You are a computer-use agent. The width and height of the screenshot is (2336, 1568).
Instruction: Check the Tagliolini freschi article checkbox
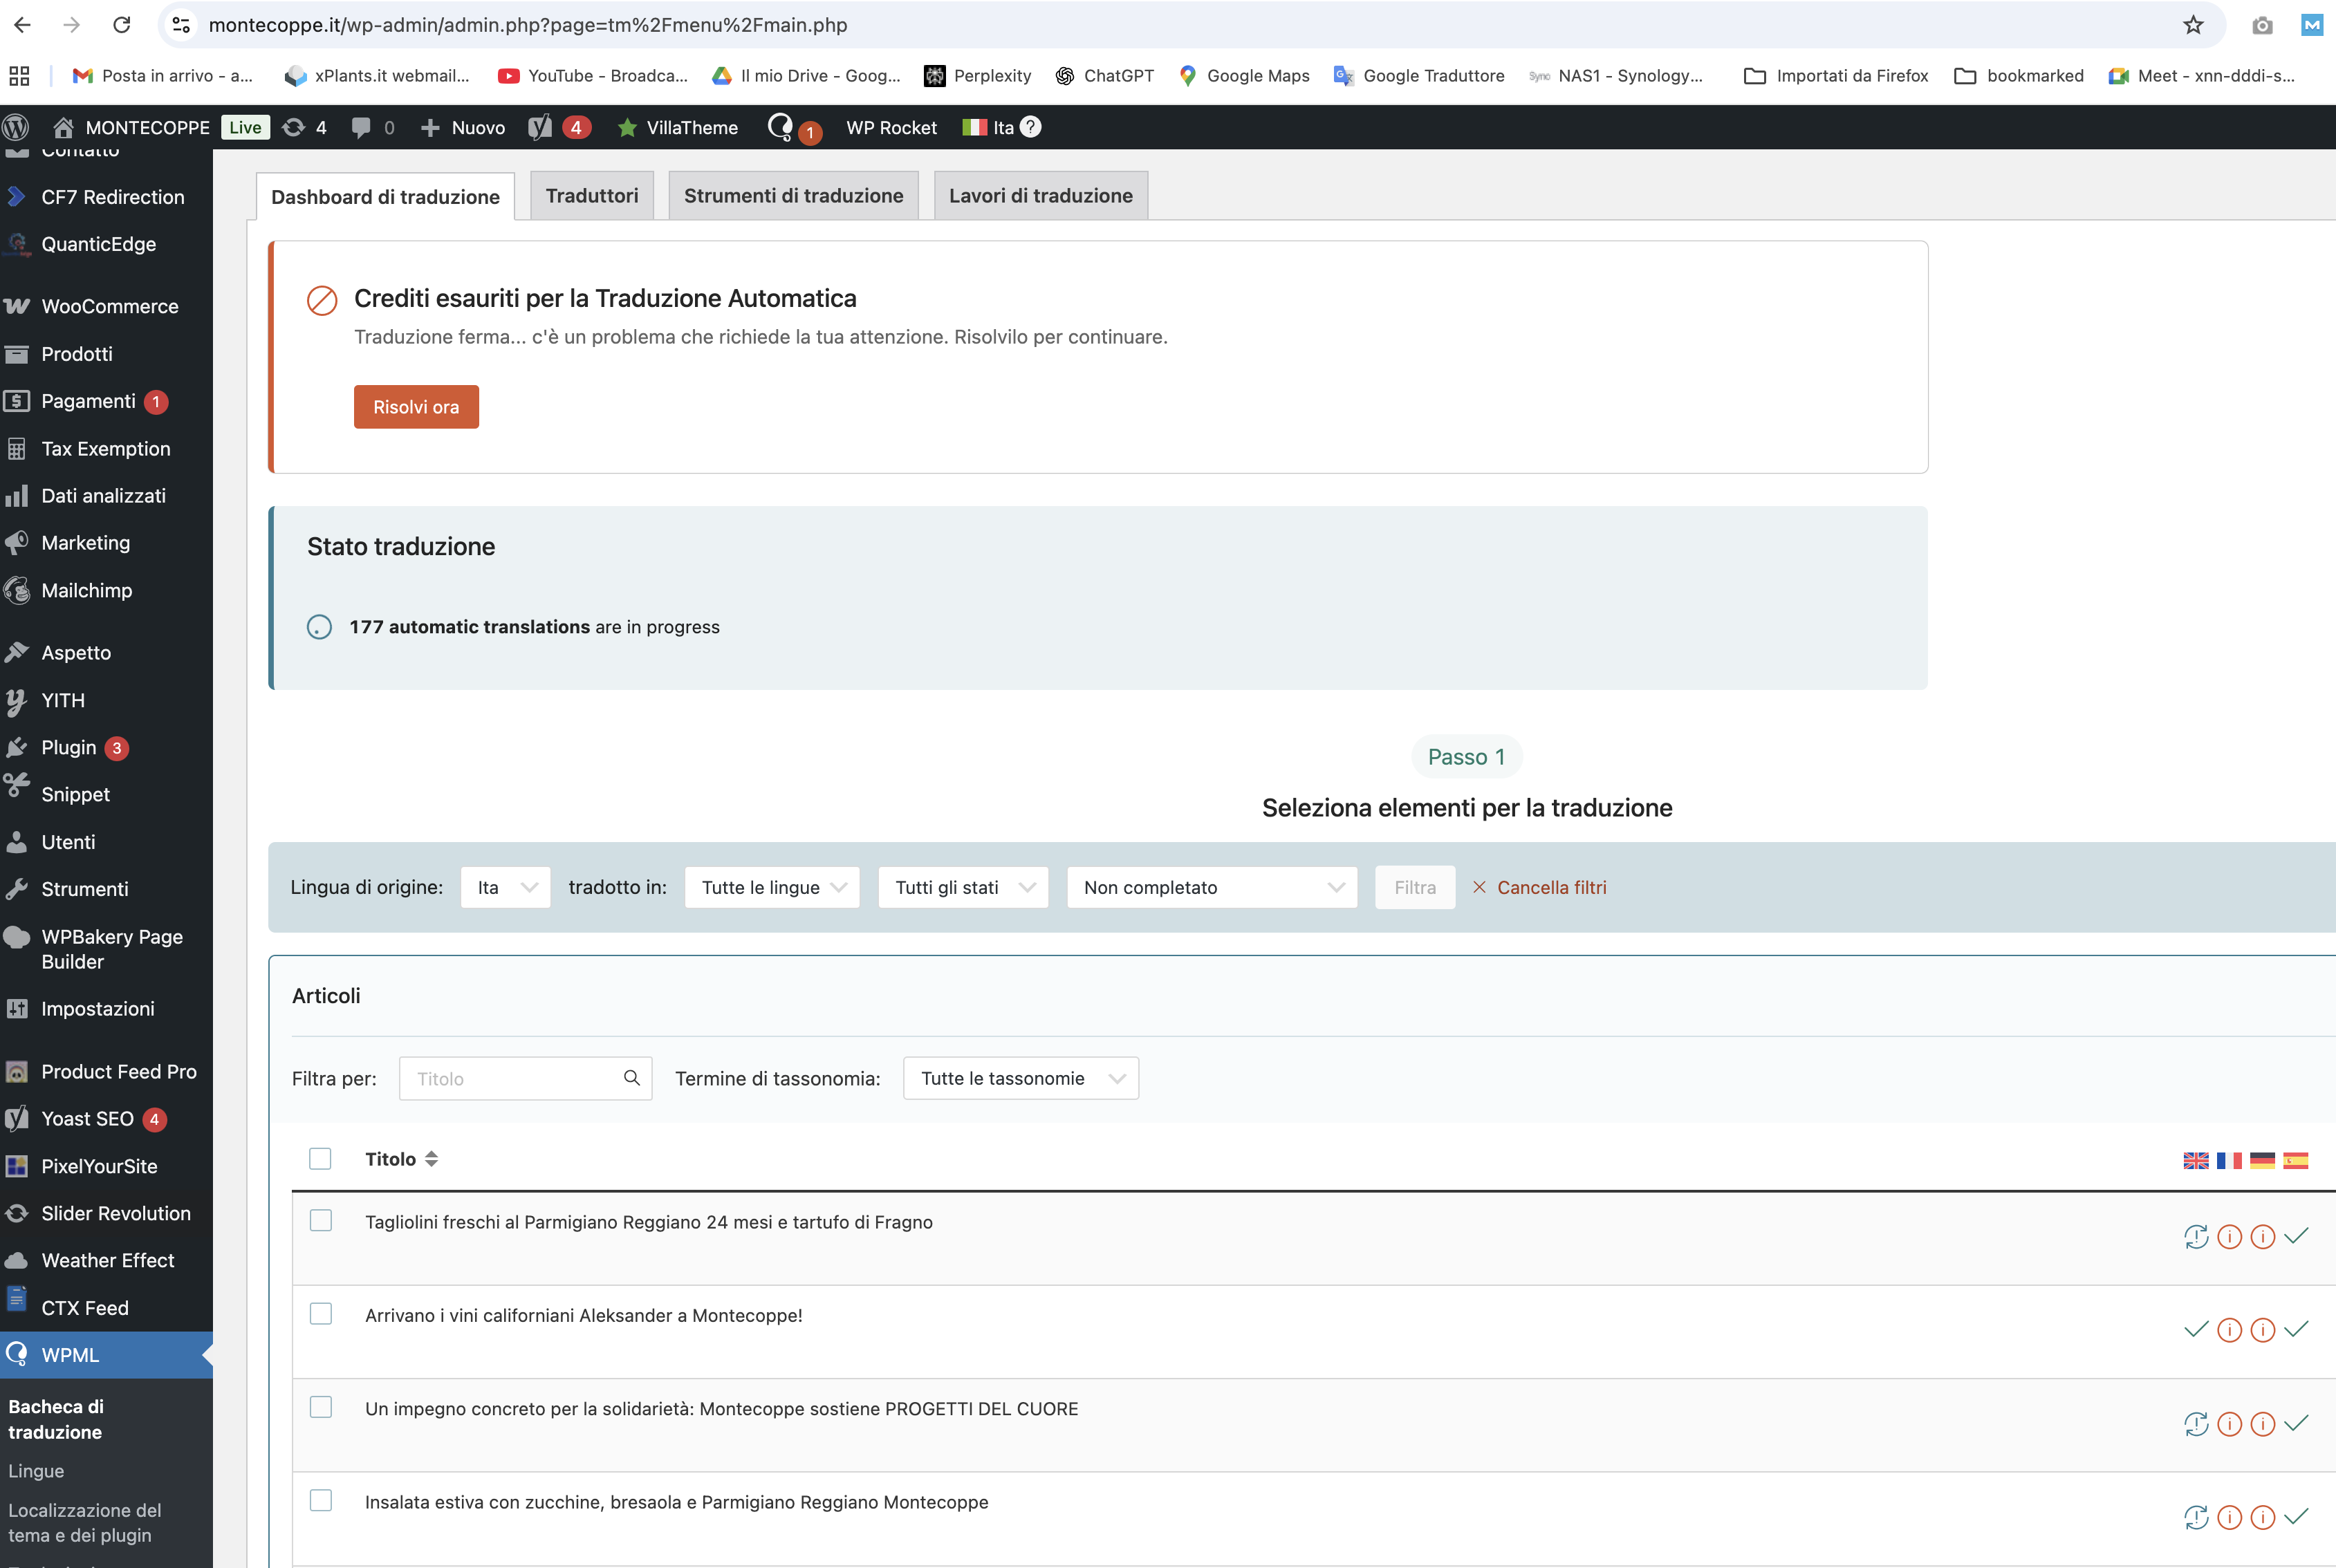[320, 1221]
